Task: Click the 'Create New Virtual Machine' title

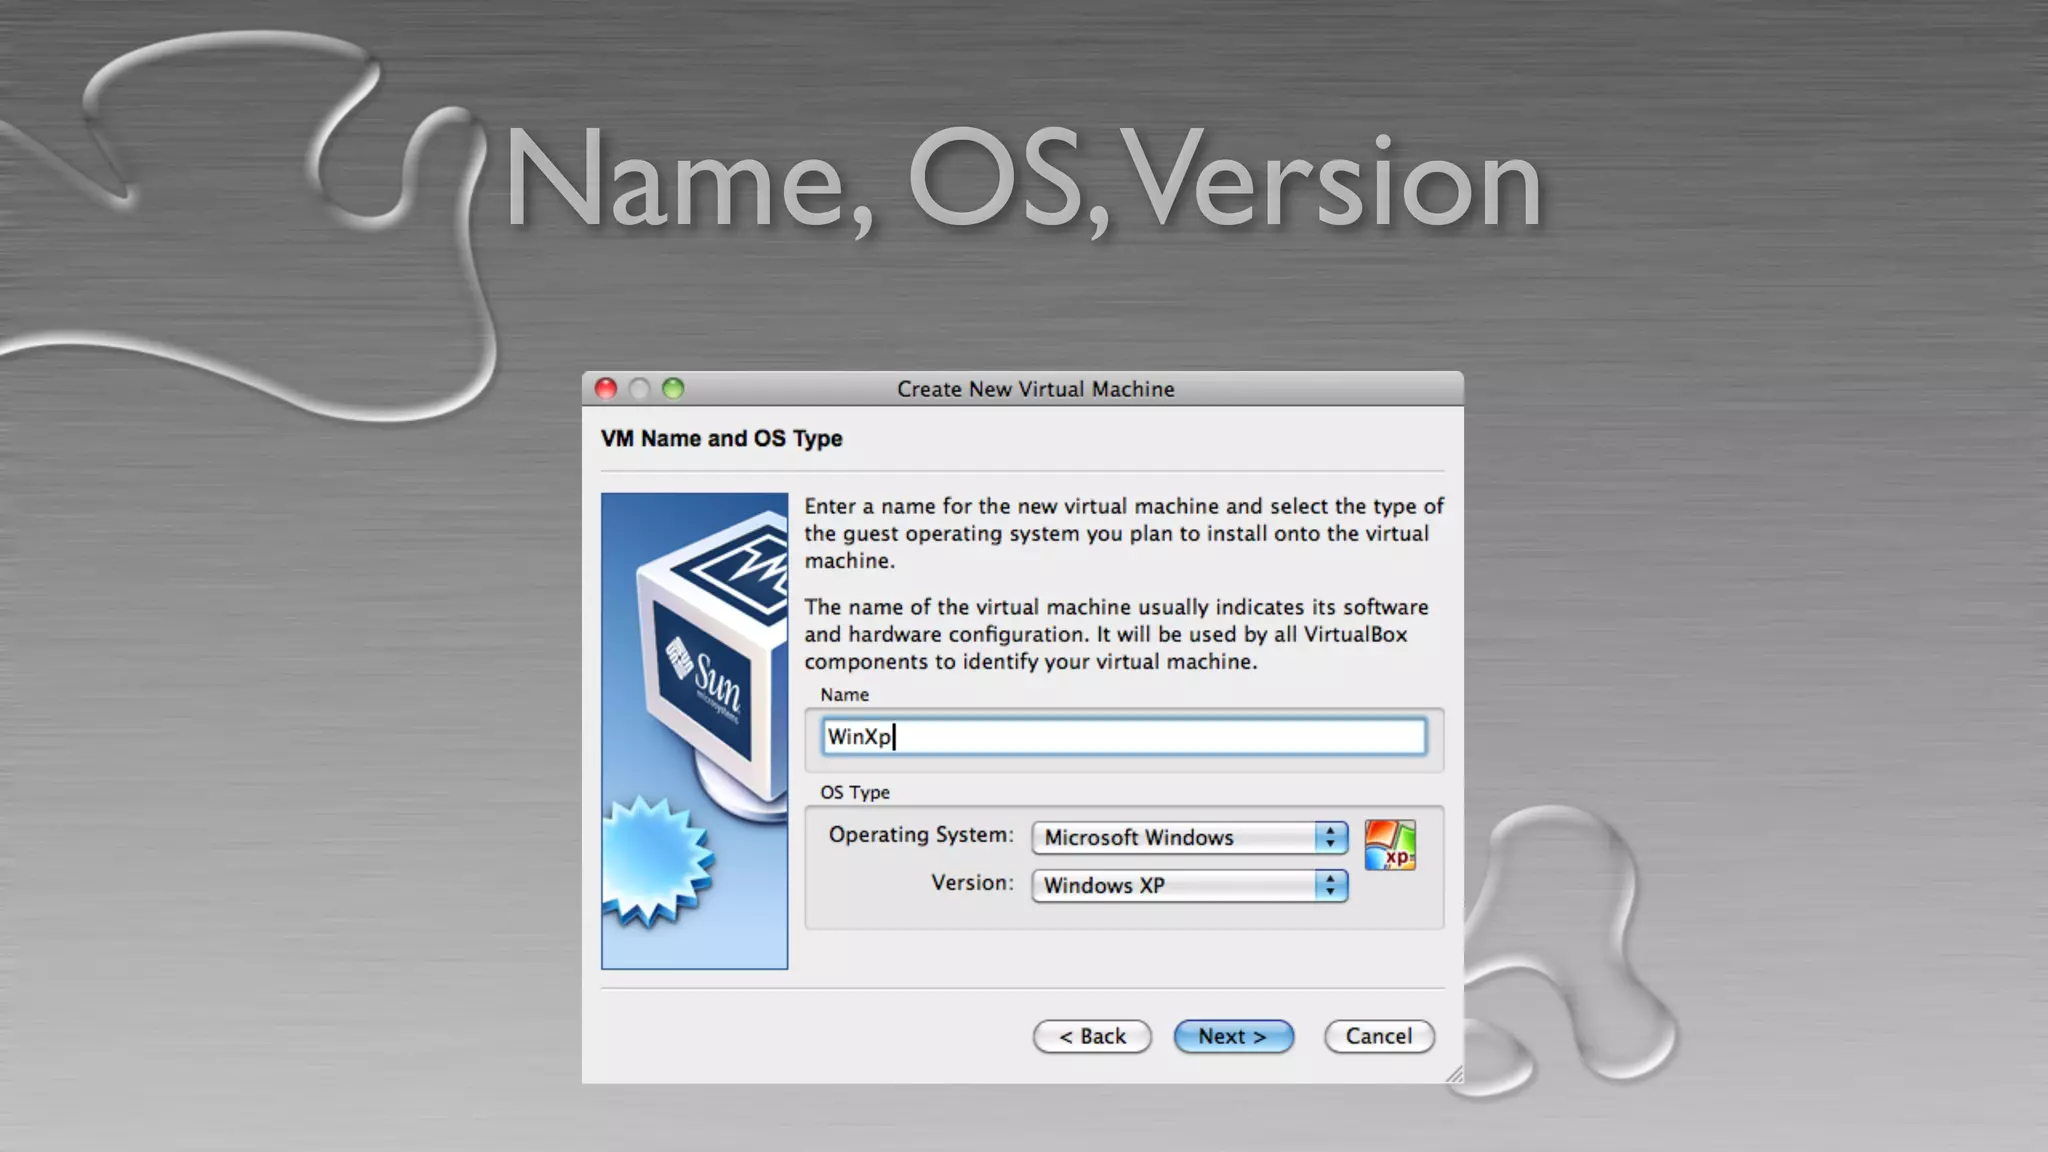Action: [1035, 389]
